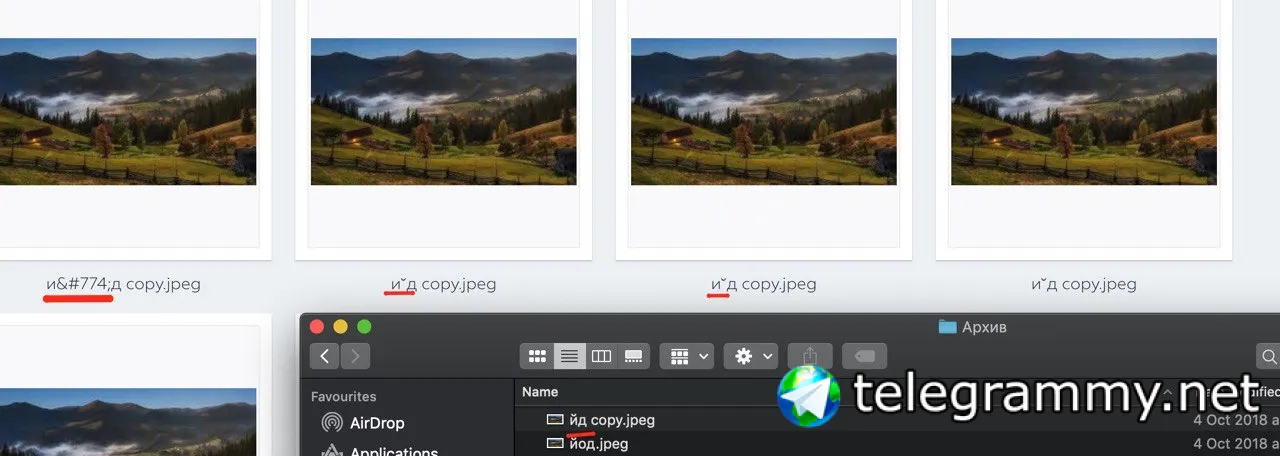The image size is (1280, 456).
Task: Switch Finder to gallery view
Action: [633, 356]
